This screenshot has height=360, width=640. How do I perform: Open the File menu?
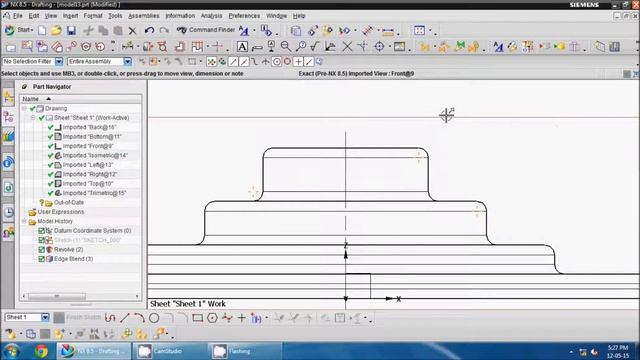(x=18, y=16)
